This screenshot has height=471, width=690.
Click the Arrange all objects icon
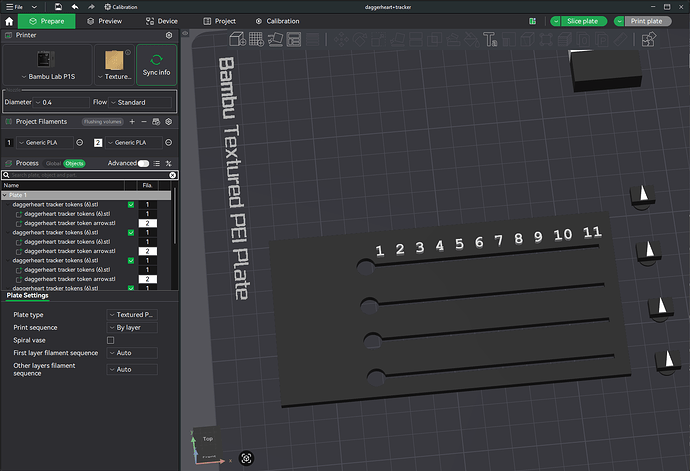pyautogui.click(x=294, y=39)
